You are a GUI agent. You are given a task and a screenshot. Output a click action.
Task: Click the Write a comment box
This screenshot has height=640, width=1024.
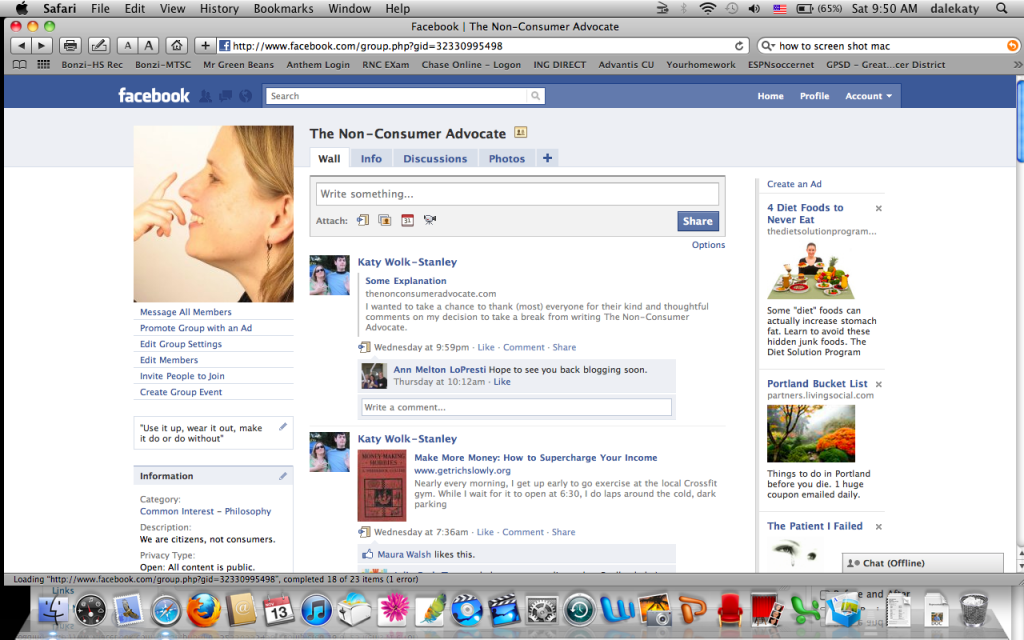pyautogui.click(x=516, y=408)
